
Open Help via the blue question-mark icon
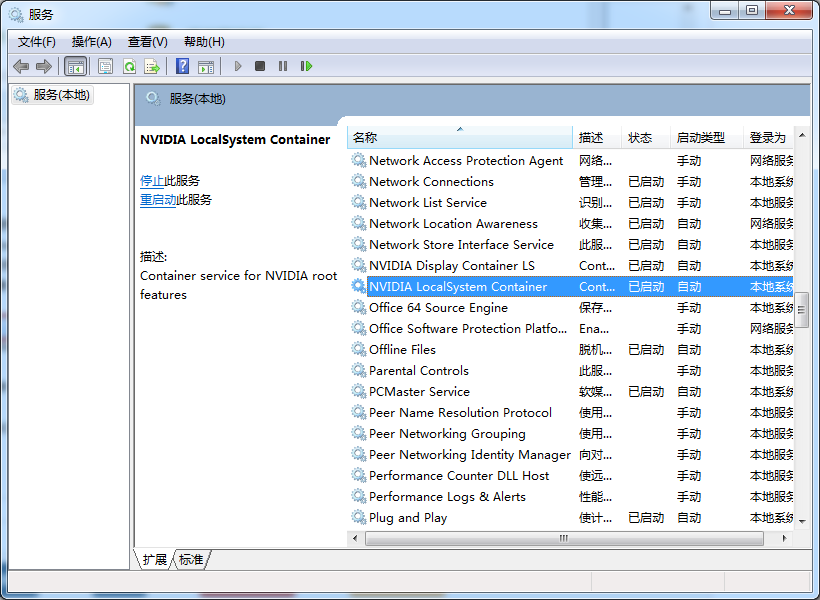click(x=182, y=66)
